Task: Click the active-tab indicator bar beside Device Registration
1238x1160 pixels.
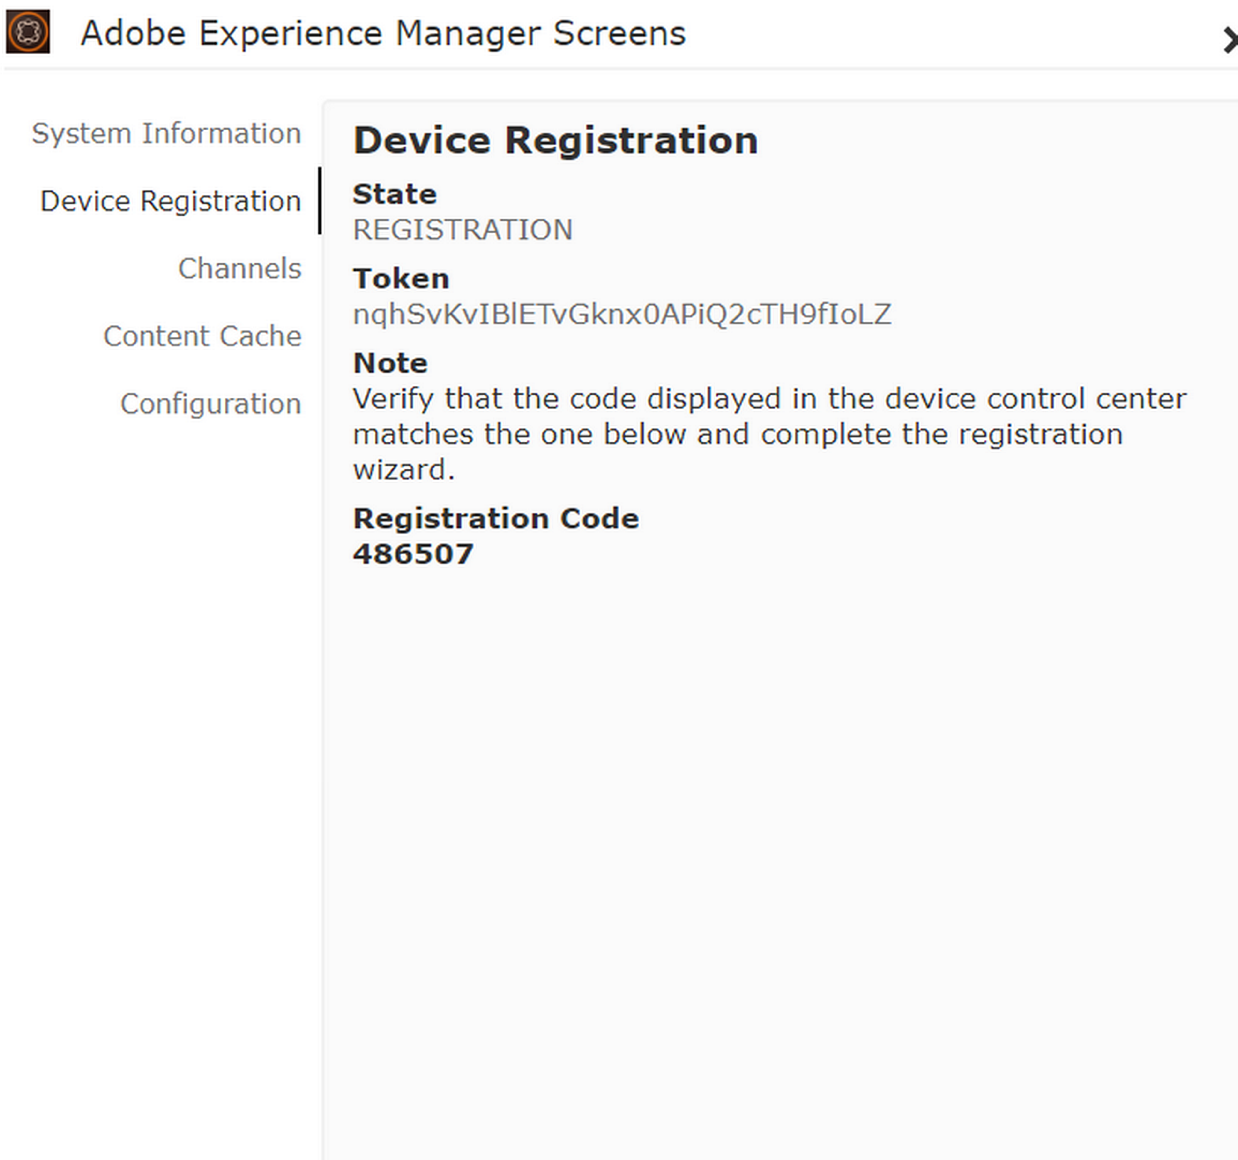Action: point(319,201)
